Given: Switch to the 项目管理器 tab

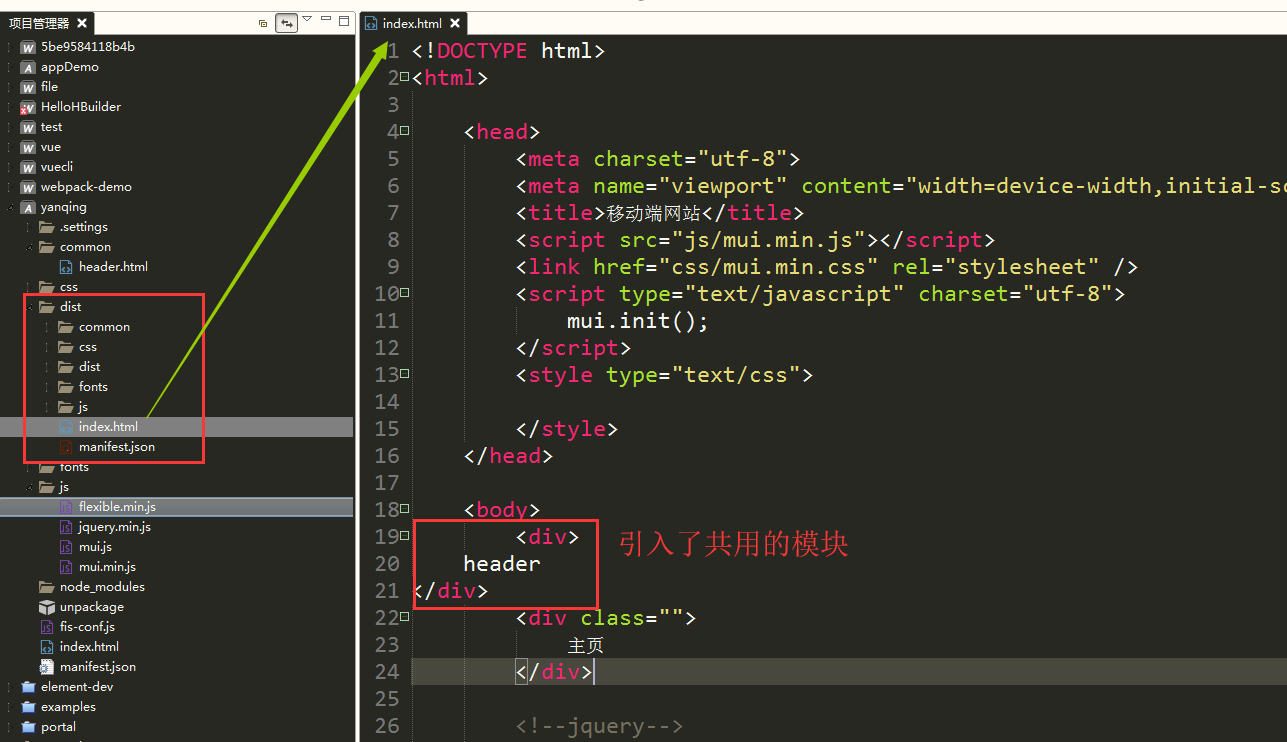Looking at the screenshot, I should pyautogui.click(x=39, y=23).
